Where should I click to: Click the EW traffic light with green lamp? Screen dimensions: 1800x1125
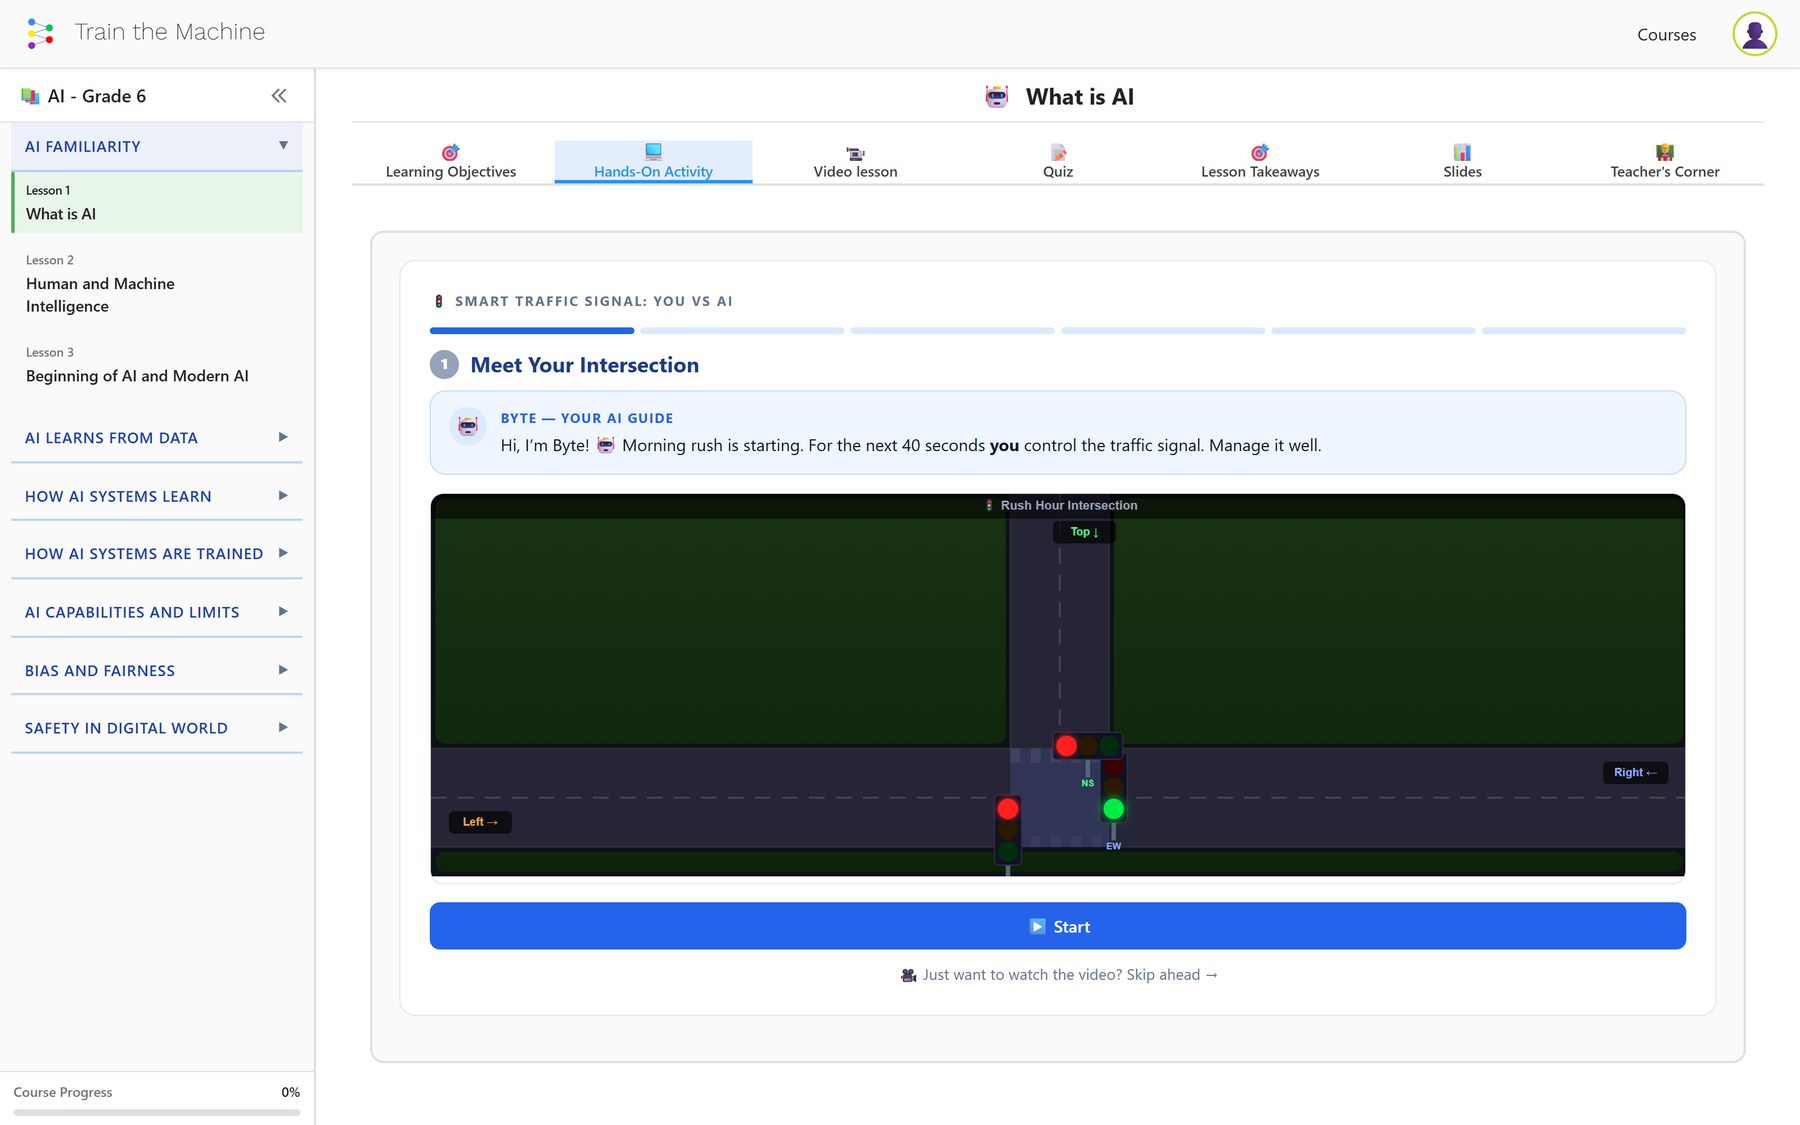click(1113, 789)
